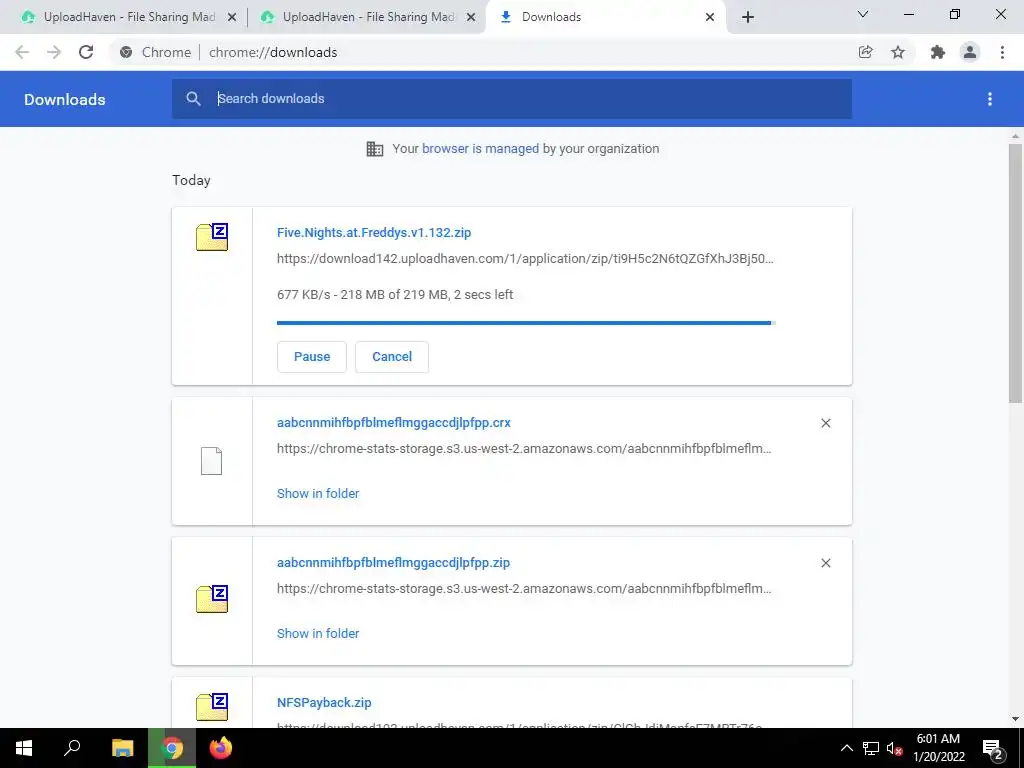This screenshot has width=1024, height=768.
Task: Click the network status tray icon
Action: tap(871, 748)
